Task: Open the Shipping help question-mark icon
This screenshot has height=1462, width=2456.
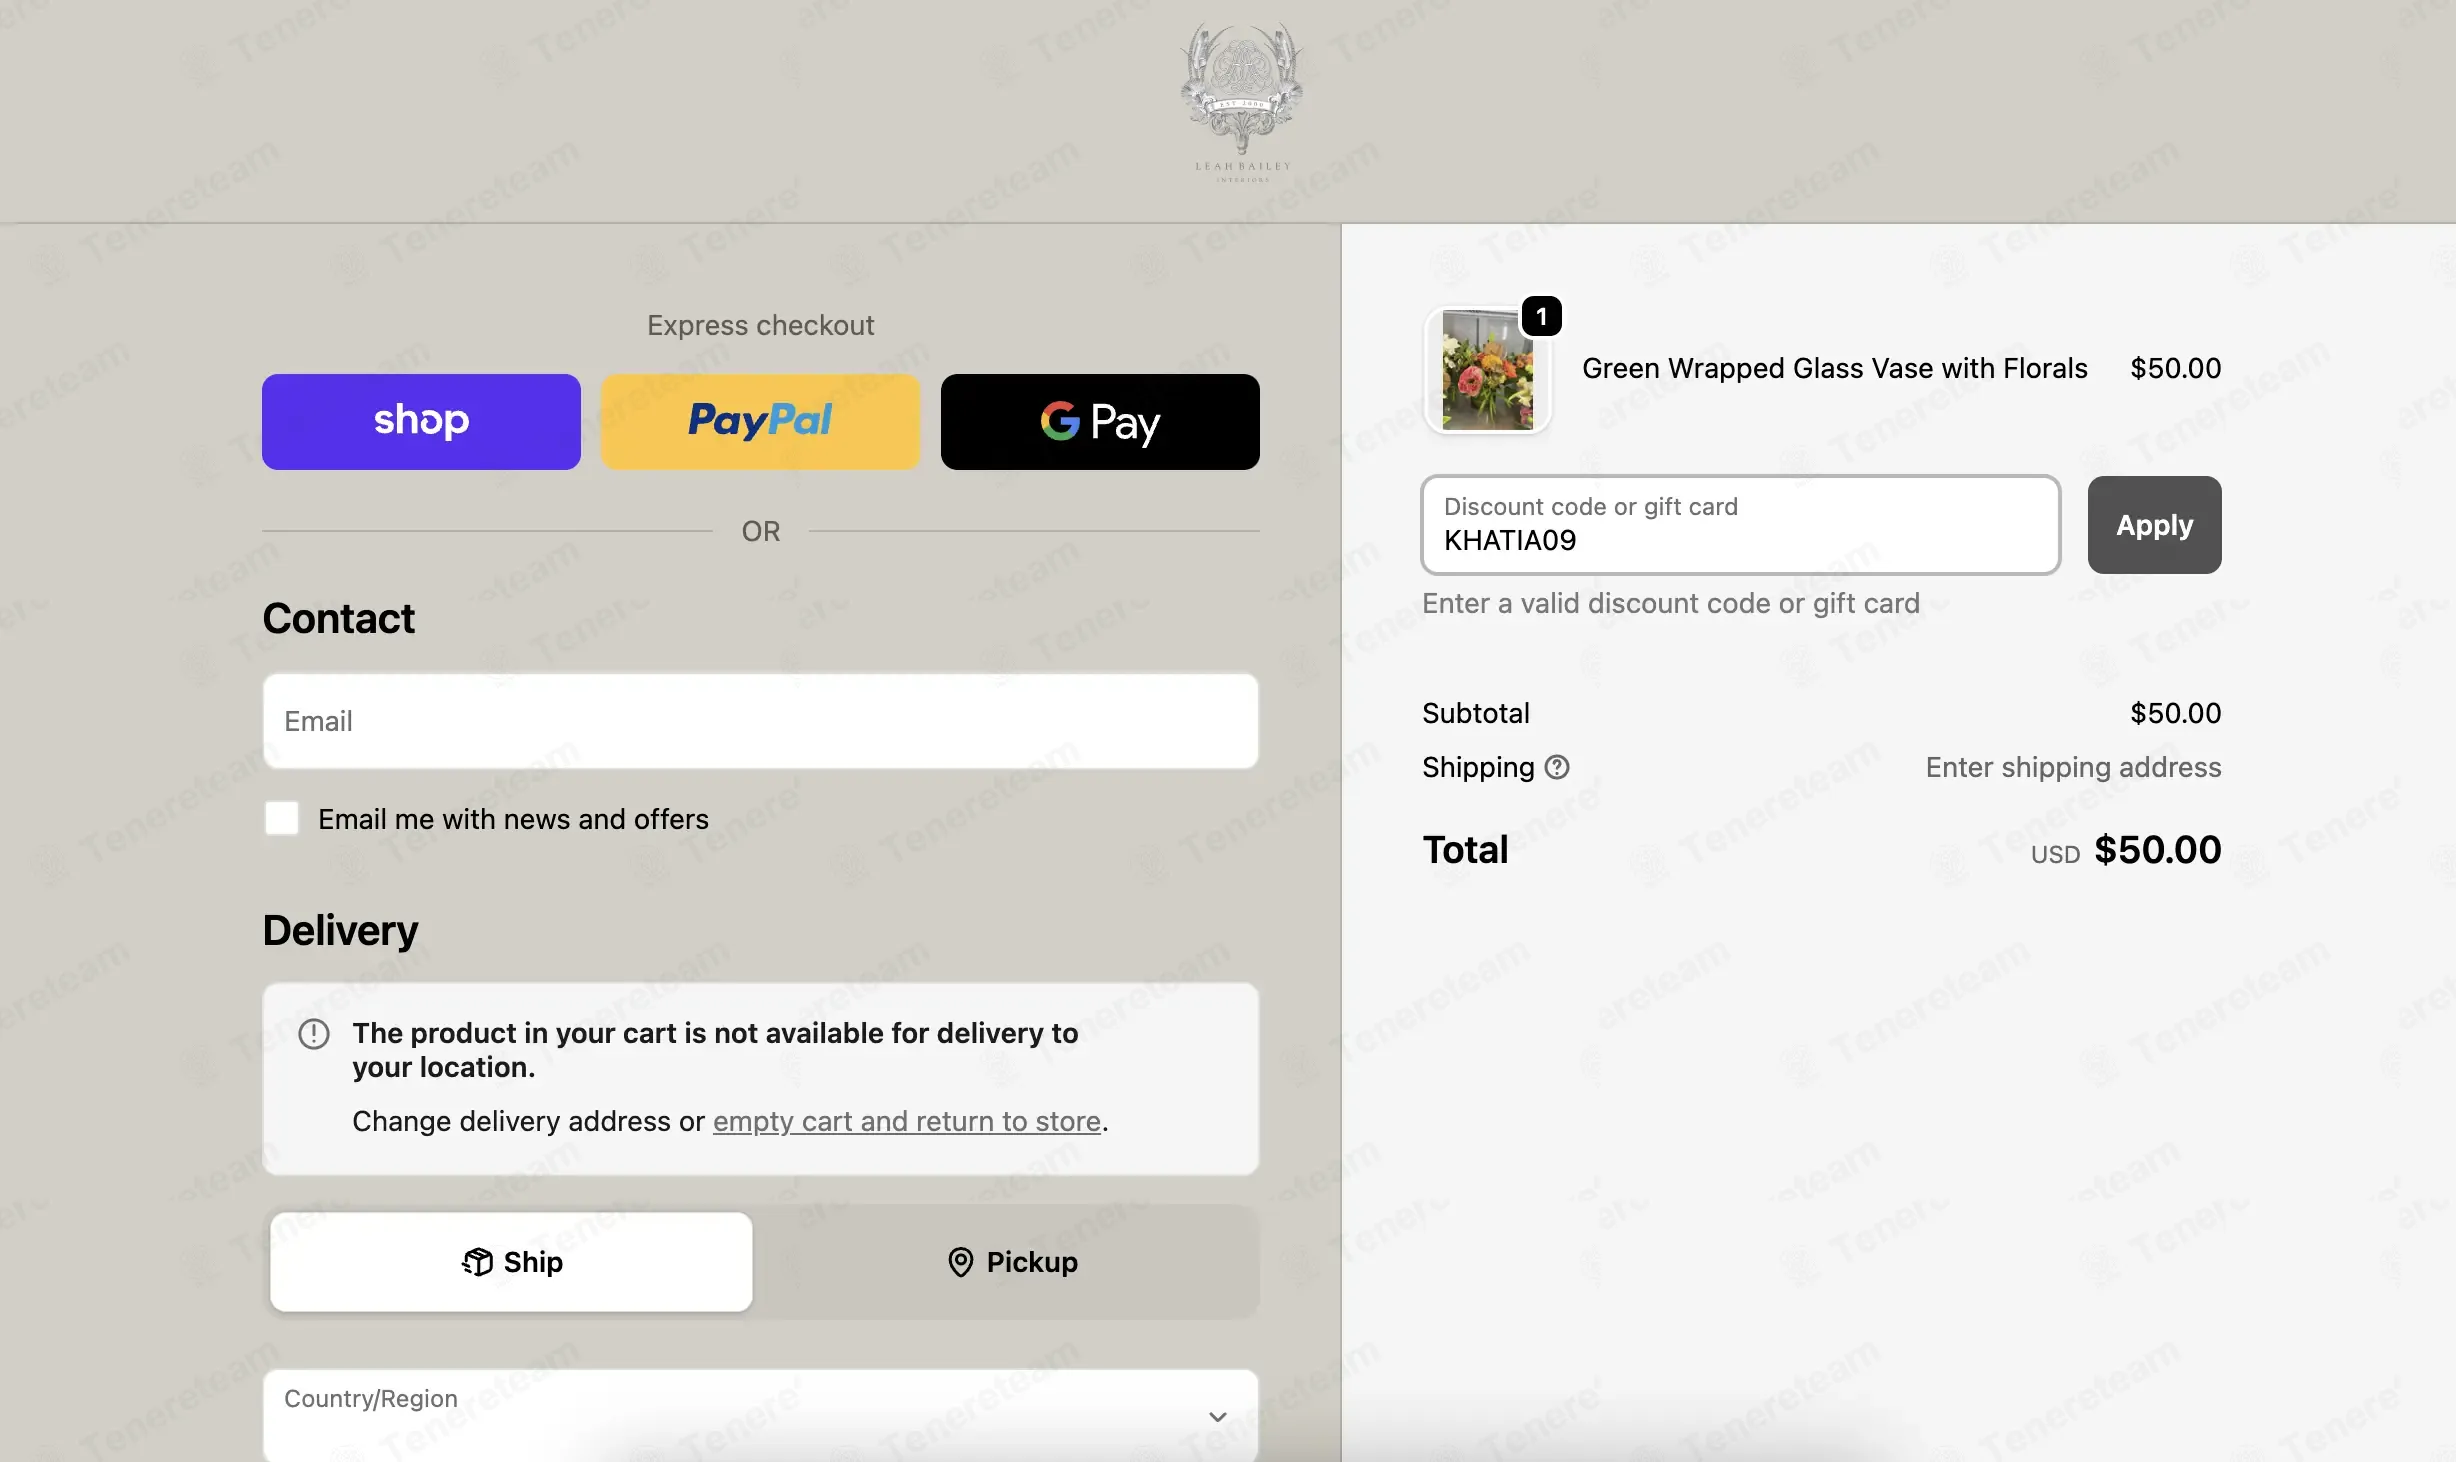Action: (1557, 767)
